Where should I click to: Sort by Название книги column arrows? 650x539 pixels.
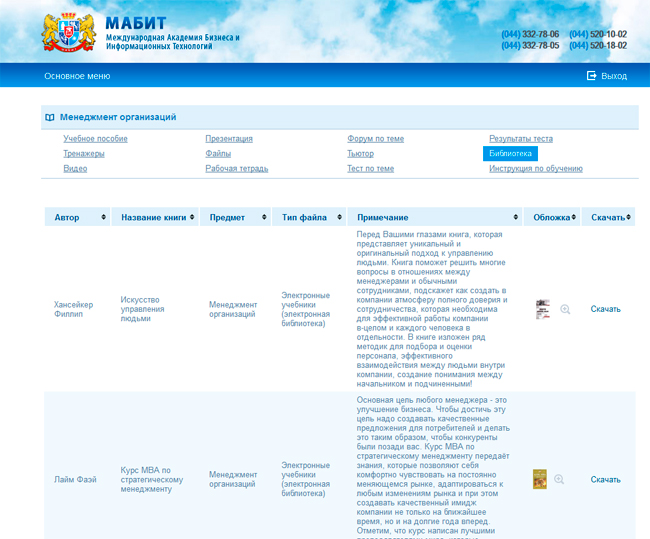coord(195,217)
